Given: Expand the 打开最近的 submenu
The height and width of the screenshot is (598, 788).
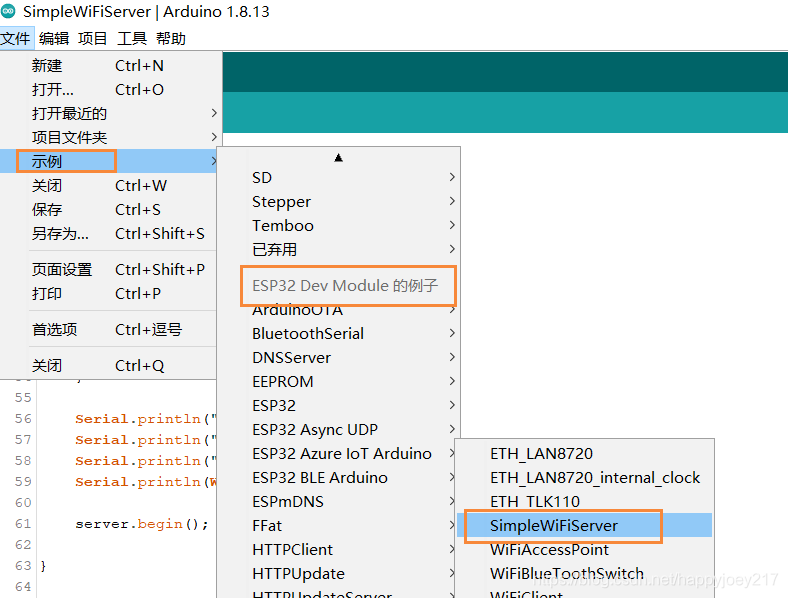Looking at the screenshot, I should pos(110,114).
